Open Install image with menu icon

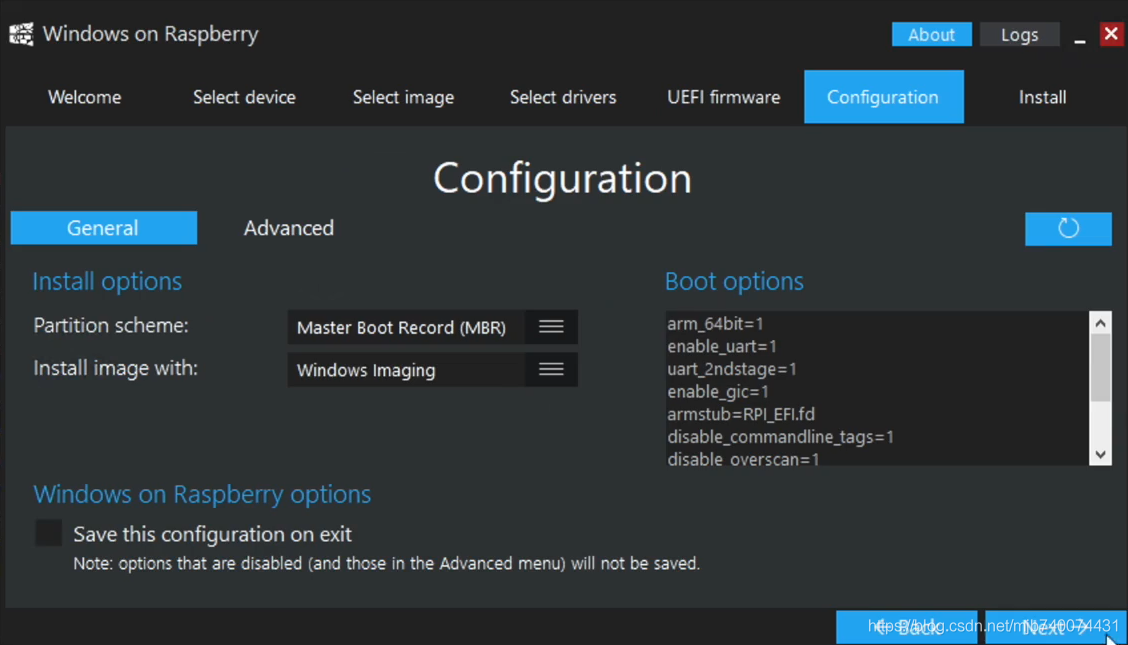pos(551,369)
